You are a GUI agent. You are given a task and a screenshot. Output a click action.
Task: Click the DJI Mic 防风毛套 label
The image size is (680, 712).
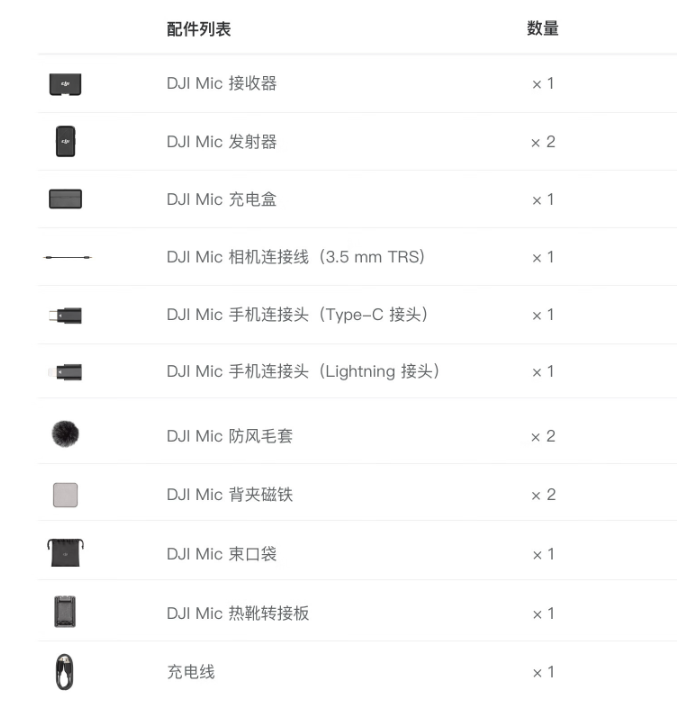(x=230, y=436)
